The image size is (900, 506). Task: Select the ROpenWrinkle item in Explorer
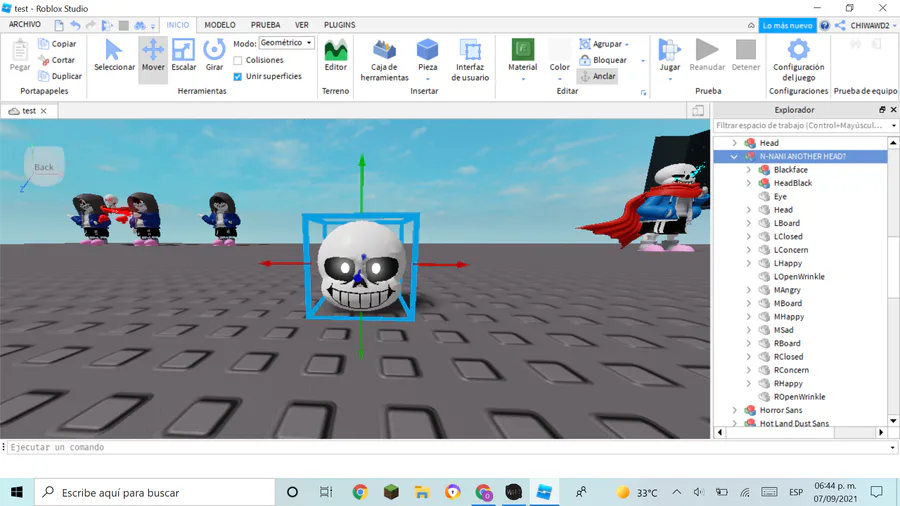800,397
